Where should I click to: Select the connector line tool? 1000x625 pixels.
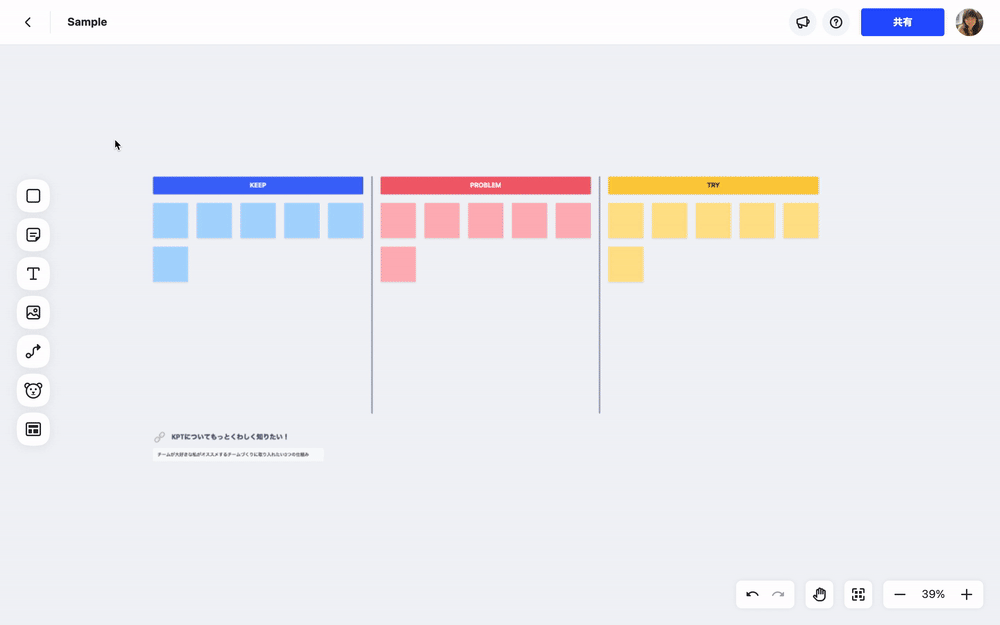33,351
